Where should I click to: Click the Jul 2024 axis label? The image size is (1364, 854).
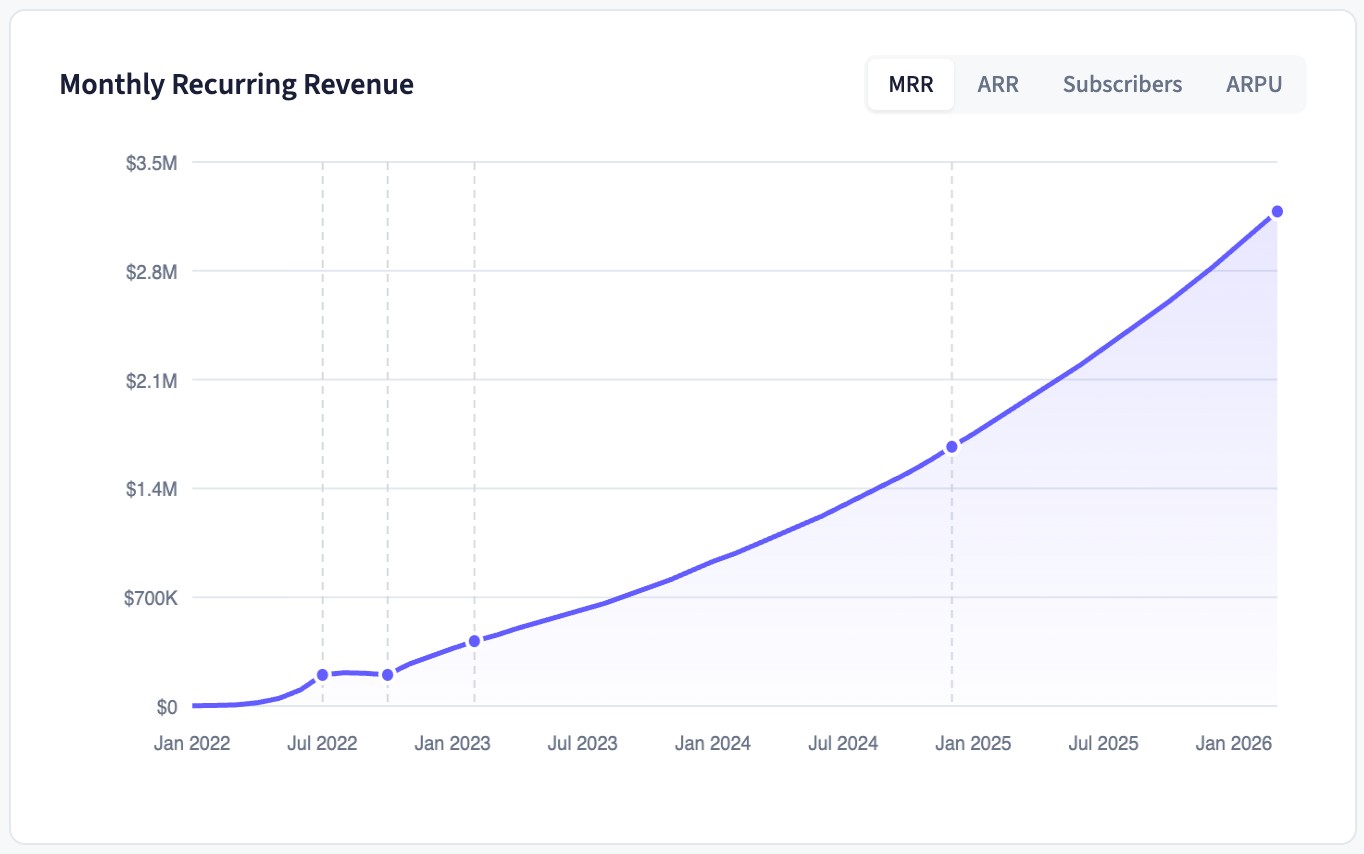click(x=843, y=743)
